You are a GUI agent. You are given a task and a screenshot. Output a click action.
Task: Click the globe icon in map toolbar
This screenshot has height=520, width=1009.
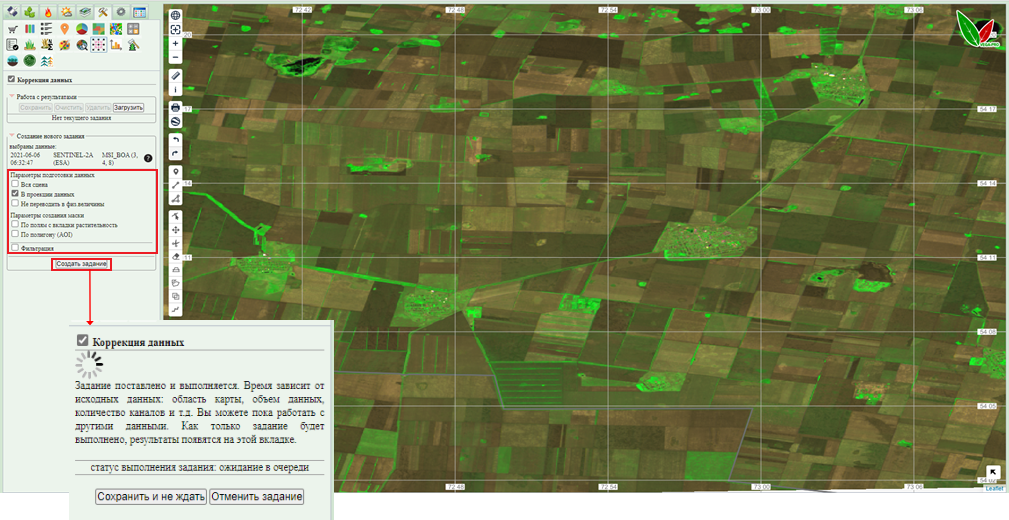(x=175, y=16)
